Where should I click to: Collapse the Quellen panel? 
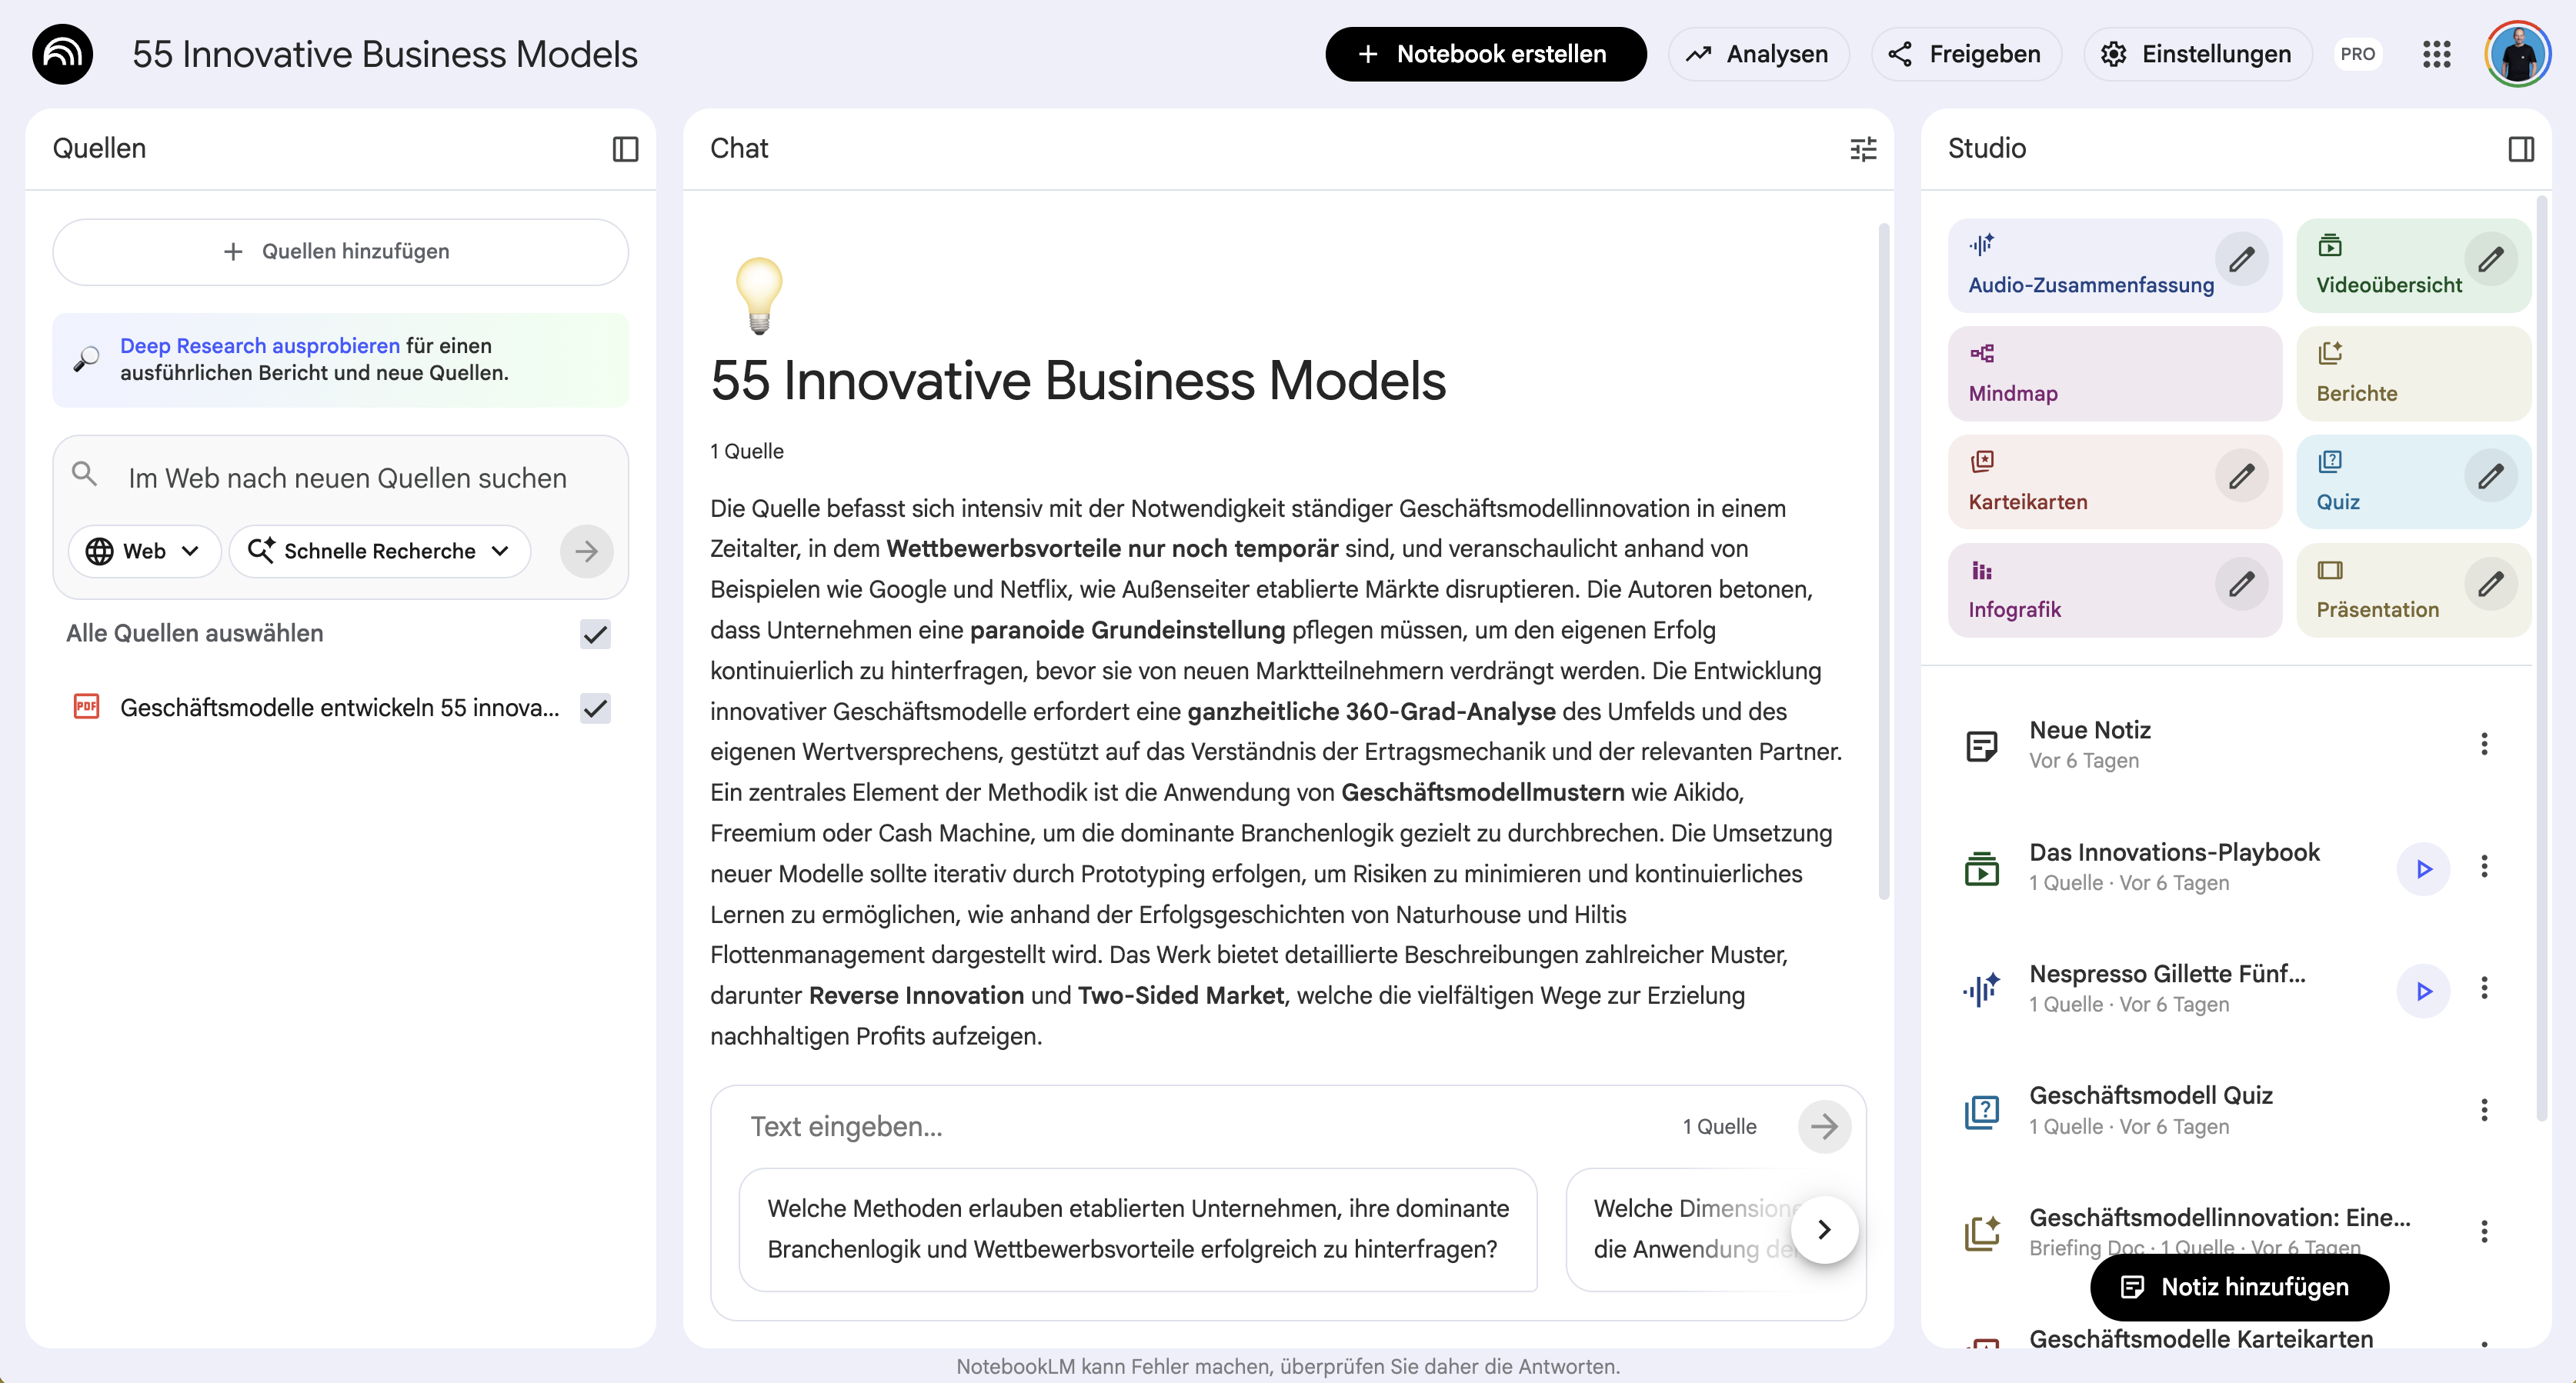click(625, 149)
